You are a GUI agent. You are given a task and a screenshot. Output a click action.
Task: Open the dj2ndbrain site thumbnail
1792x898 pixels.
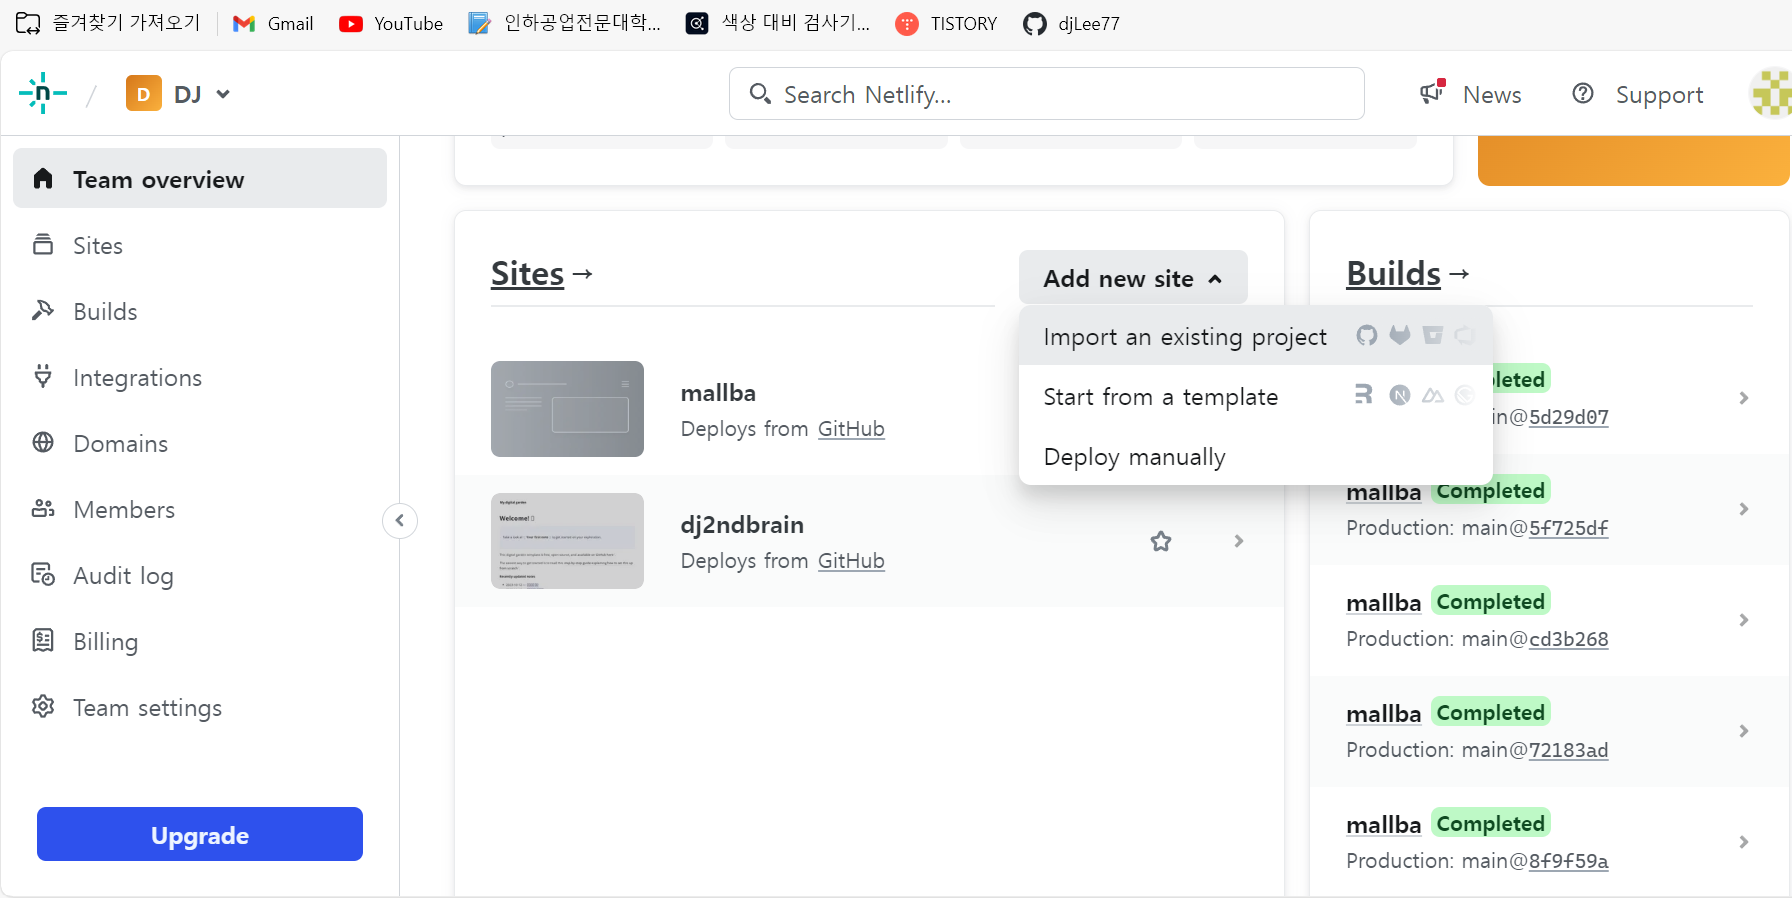tap(567, 541)
